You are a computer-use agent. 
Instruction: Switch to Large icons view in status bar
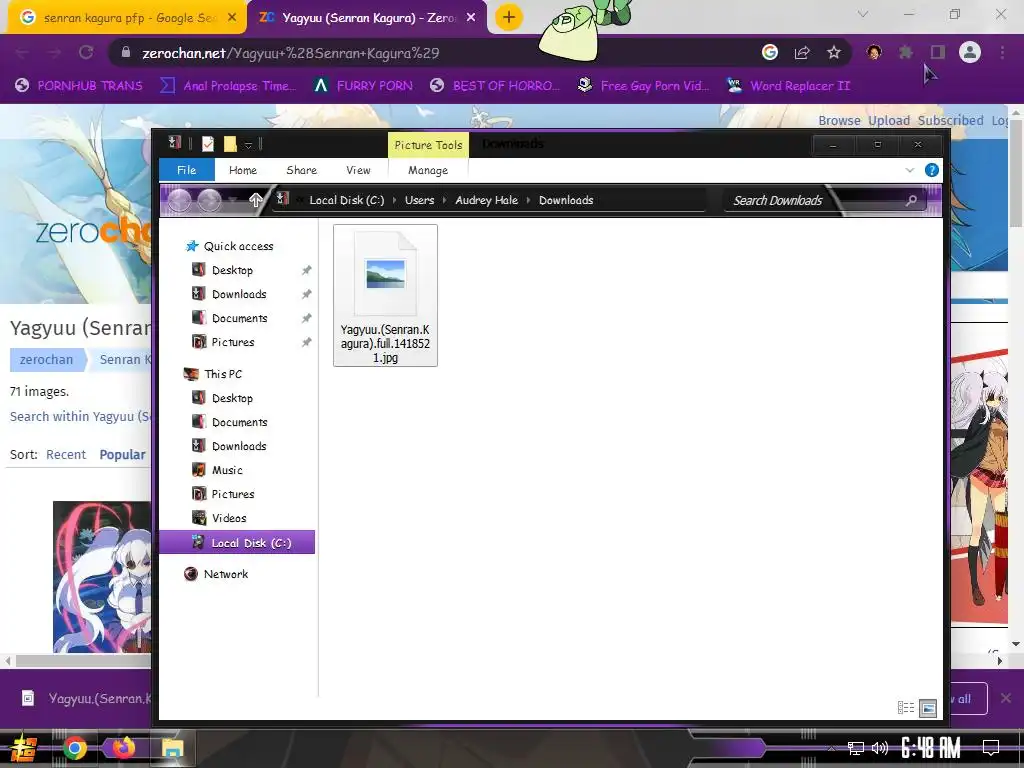click(x=928, y=708)
